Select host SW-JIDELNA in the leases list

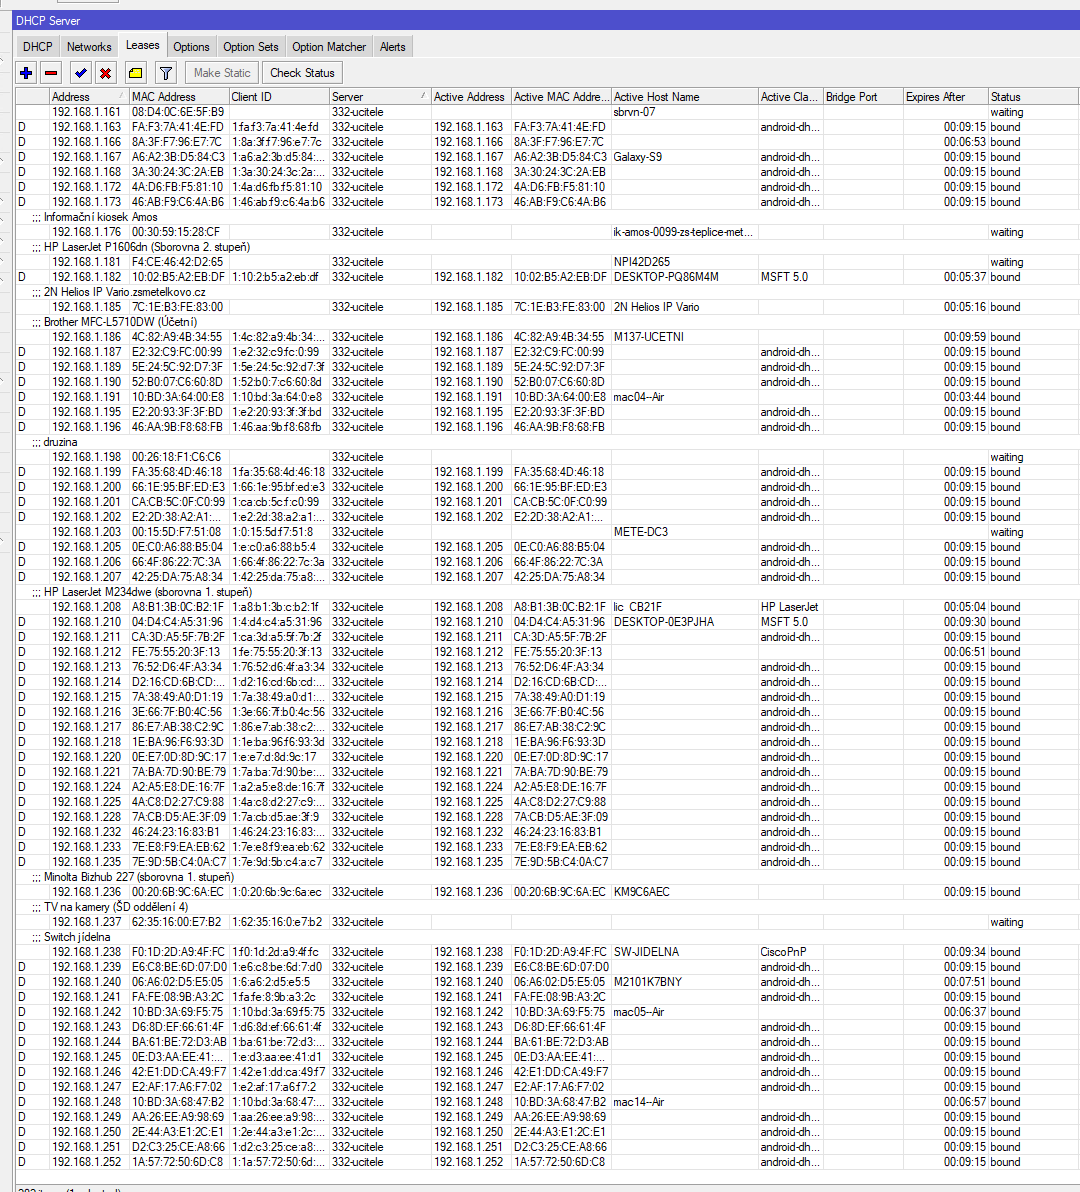coord(646,952)
